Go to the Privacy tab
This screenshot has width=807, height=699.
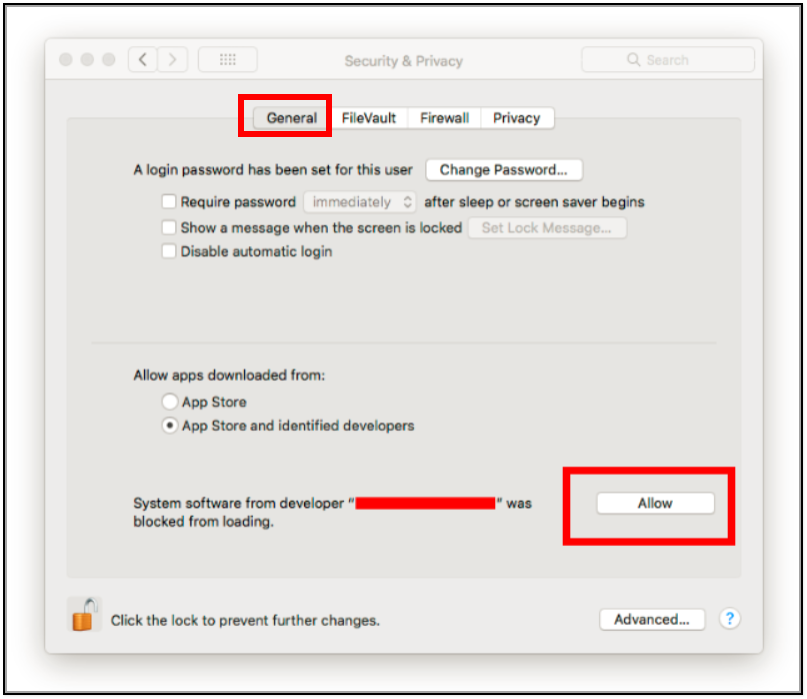(x=517, y=118)
